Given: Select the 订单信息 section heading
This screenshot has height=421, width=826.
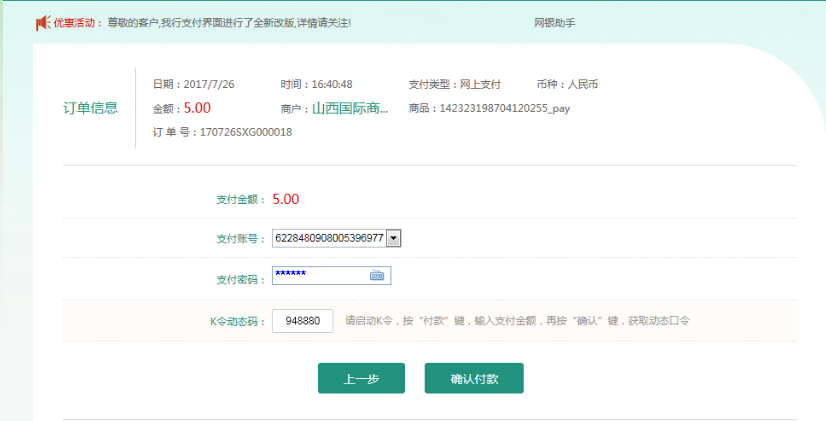Looking at the screenshot, I should coord(91,108).
